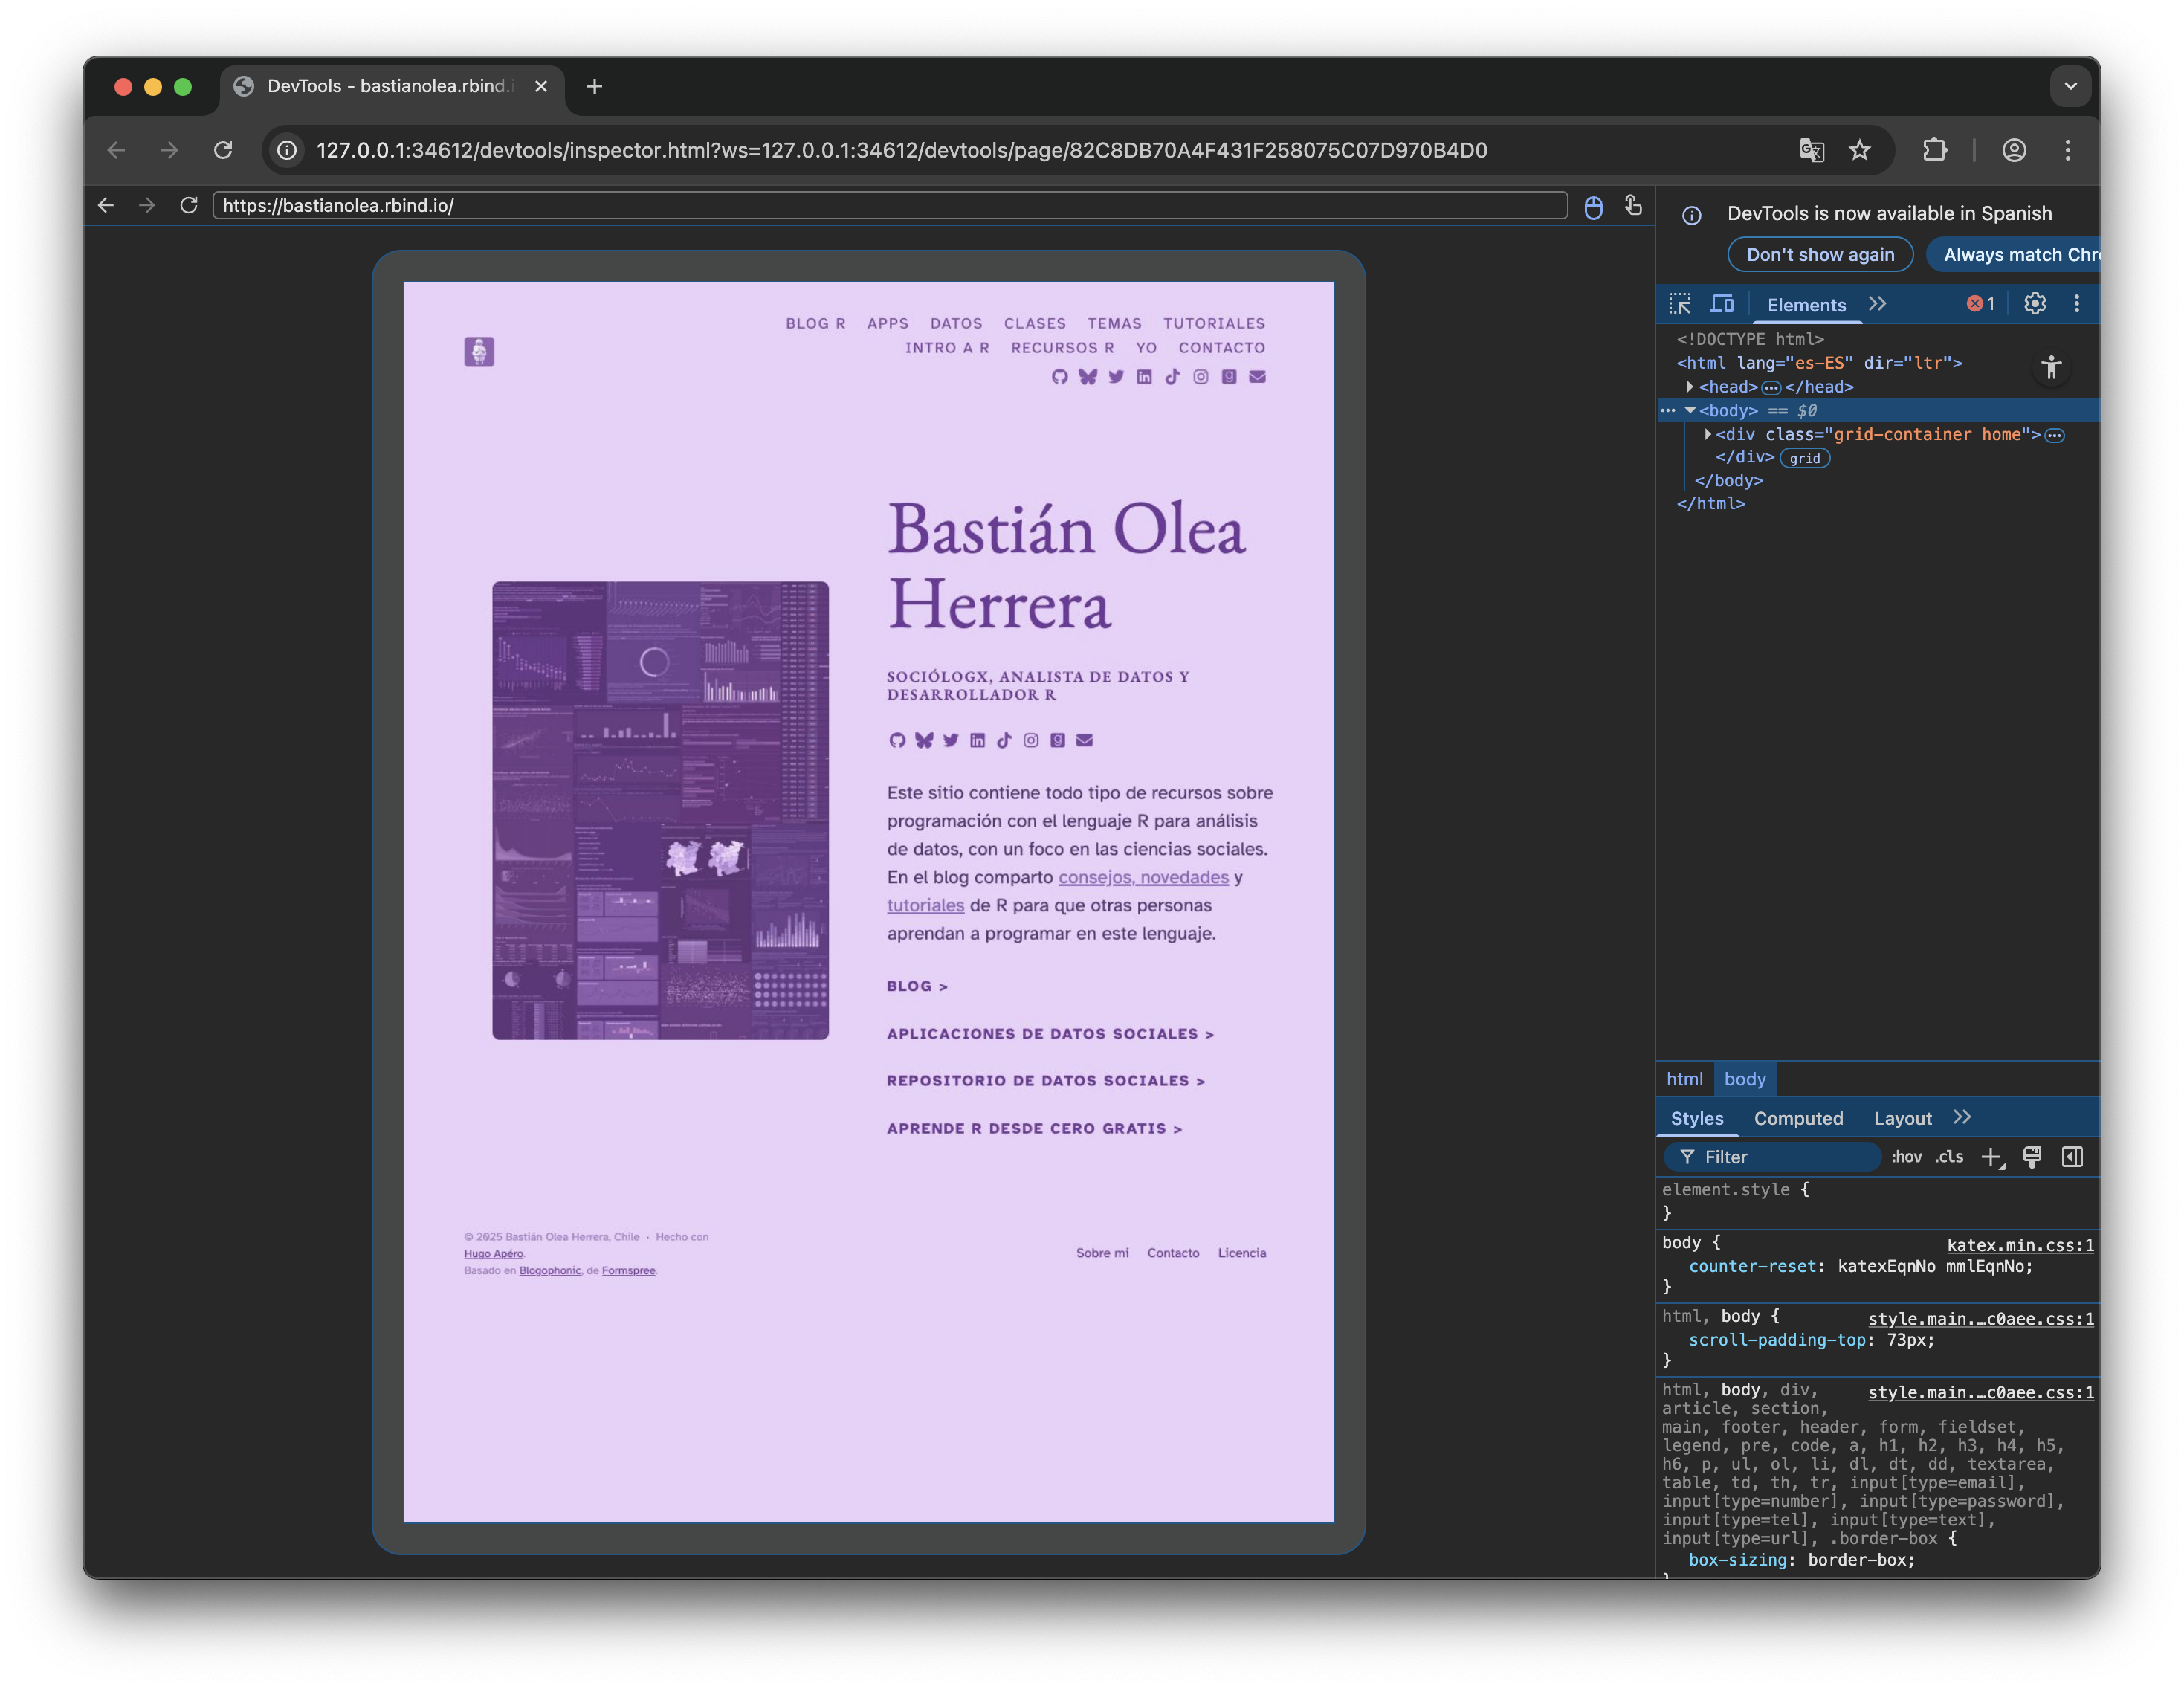
Task: Show more sidebar tabs after Layout
Action: [x=1962, y=1117]
